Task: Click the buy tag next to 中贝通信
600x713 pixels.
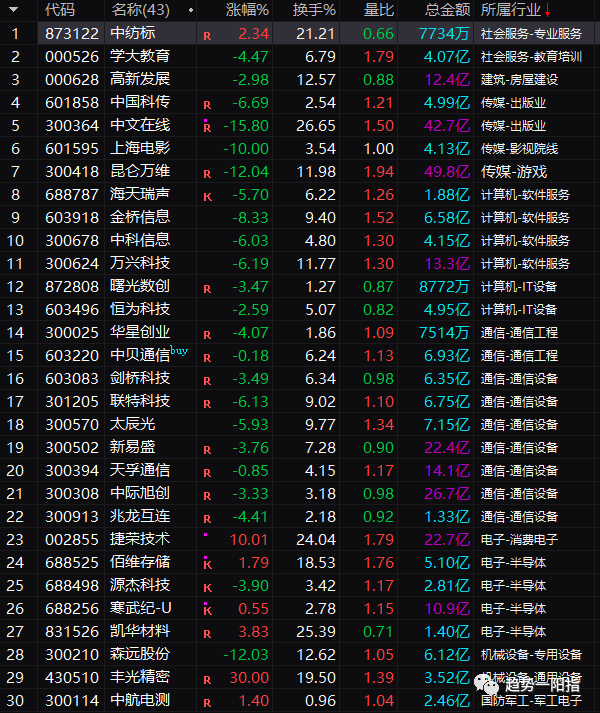Action: click(179, 351)
